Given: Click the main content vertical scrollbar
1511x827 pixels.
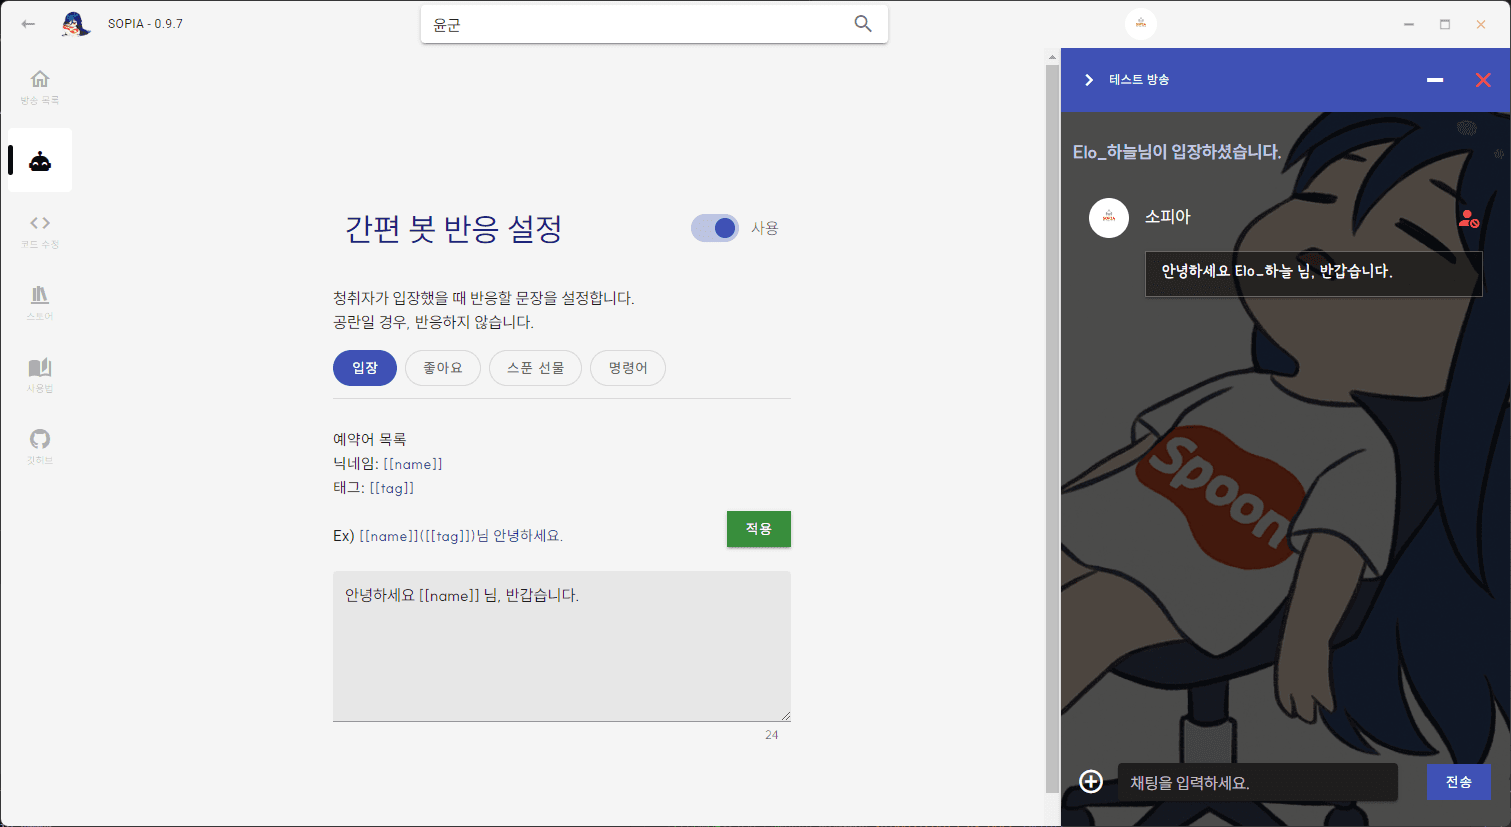Looking at the screenshot, I should [x=1052, y=430].
